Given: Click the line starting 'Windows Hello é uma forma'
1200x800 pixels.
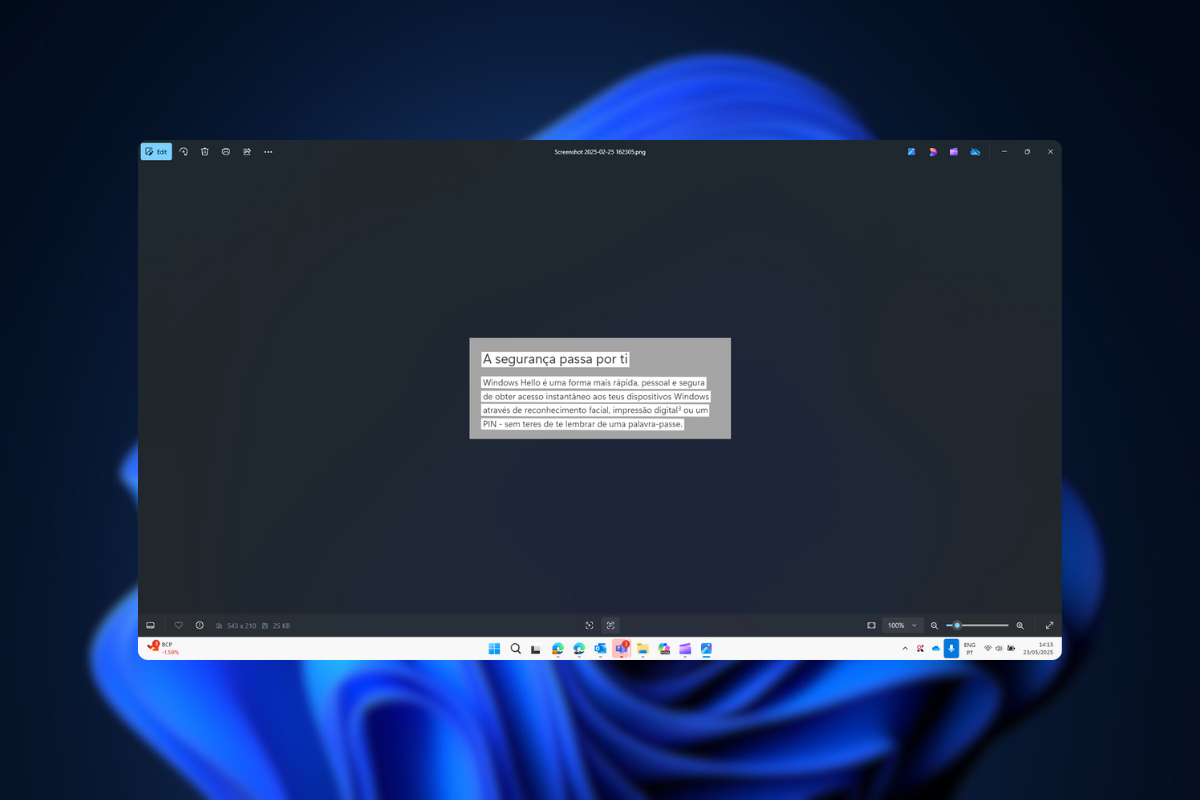Looking at the screenshot, I should [x=594, y=383].
